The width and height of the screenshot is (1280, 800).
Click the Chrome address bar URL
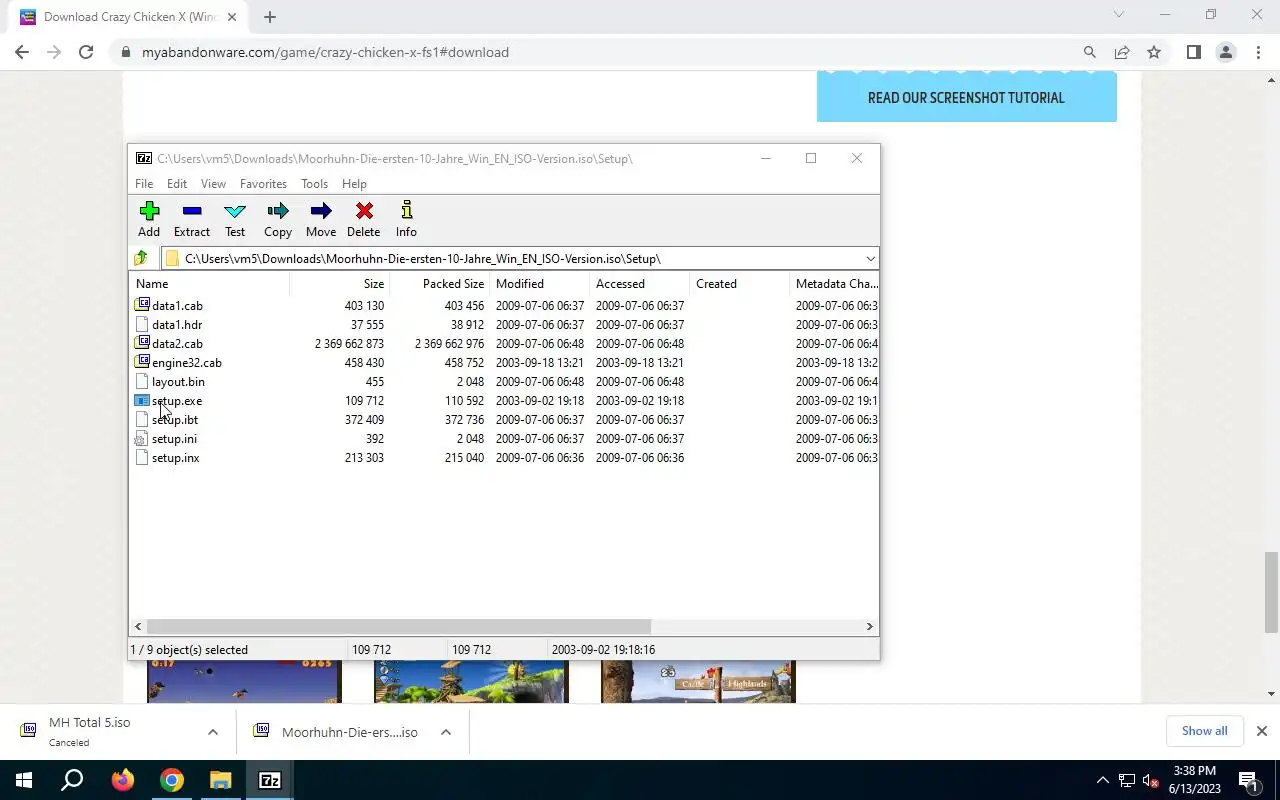tap(325, 52)
